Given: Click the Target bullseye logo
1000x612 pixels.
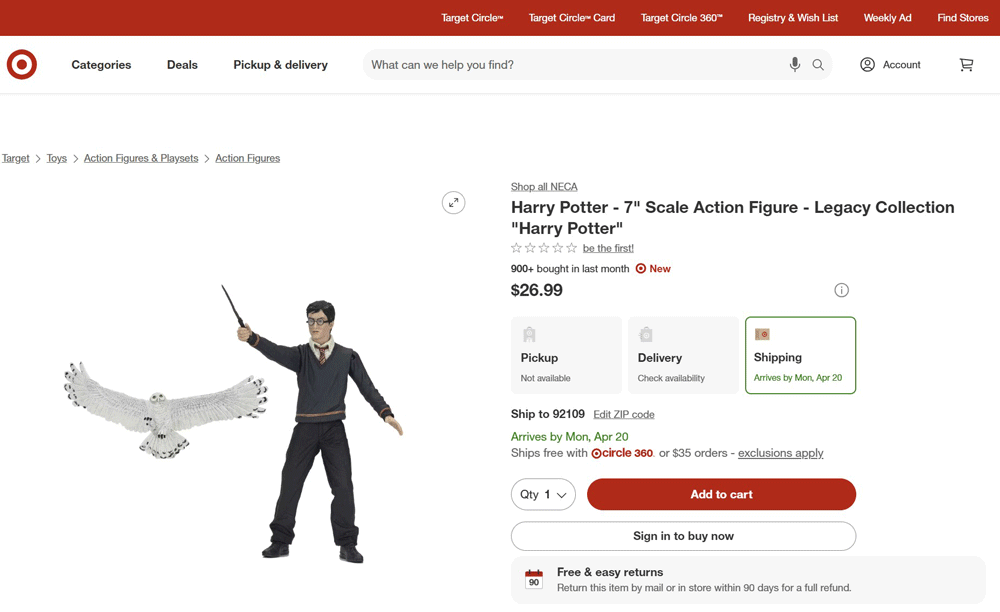Looking at the screenshot, I should [x=22, y=65].
